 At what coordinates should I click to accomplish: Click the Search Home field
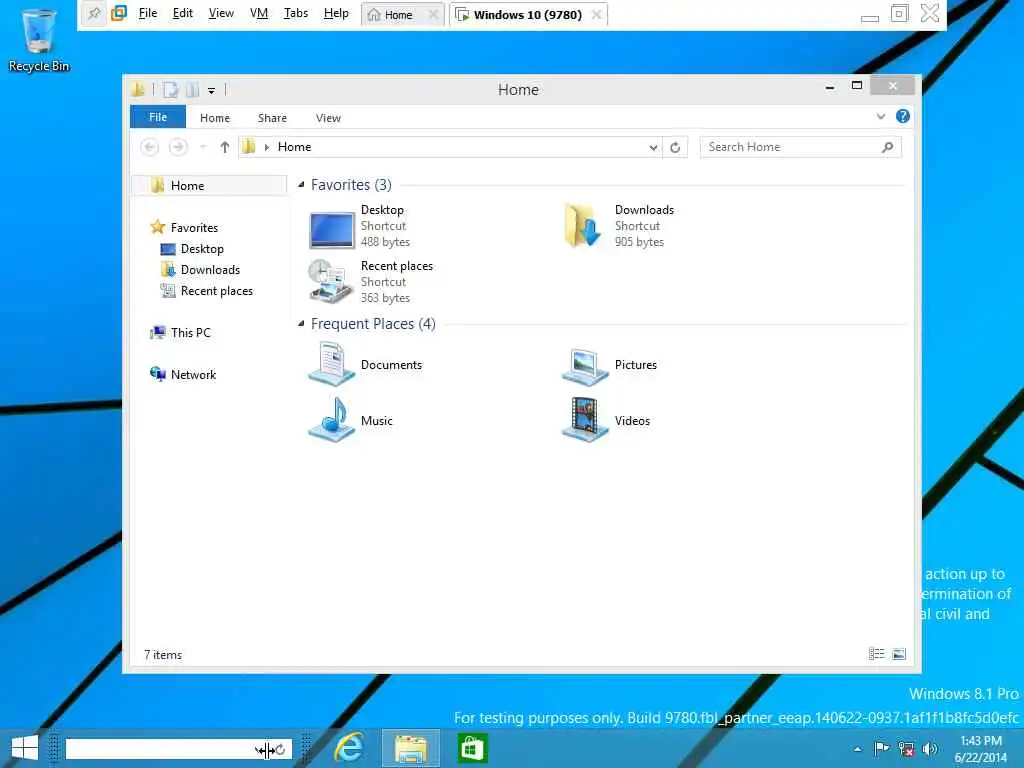(x=801, y=147)
